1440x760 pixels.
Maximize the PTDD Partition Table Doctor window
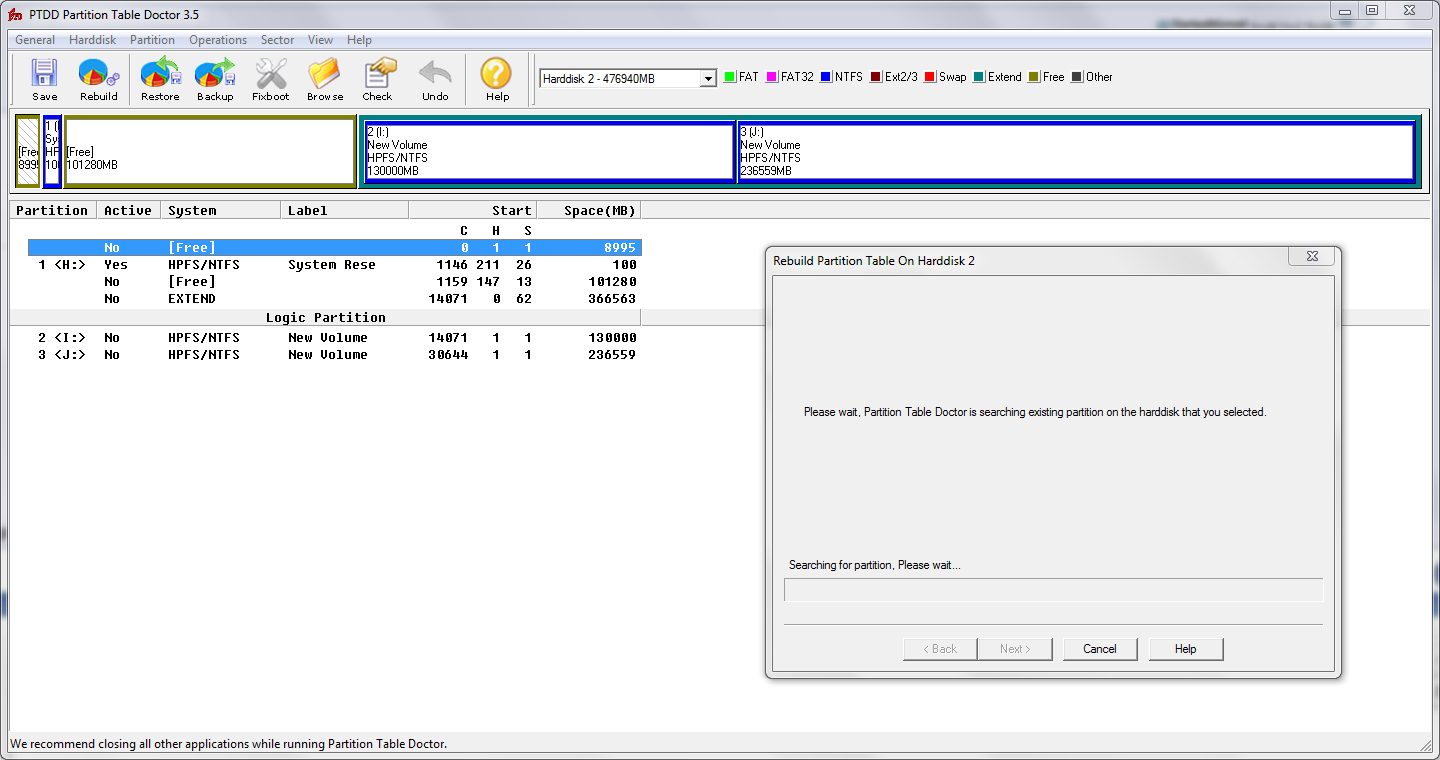[1372, 10]
